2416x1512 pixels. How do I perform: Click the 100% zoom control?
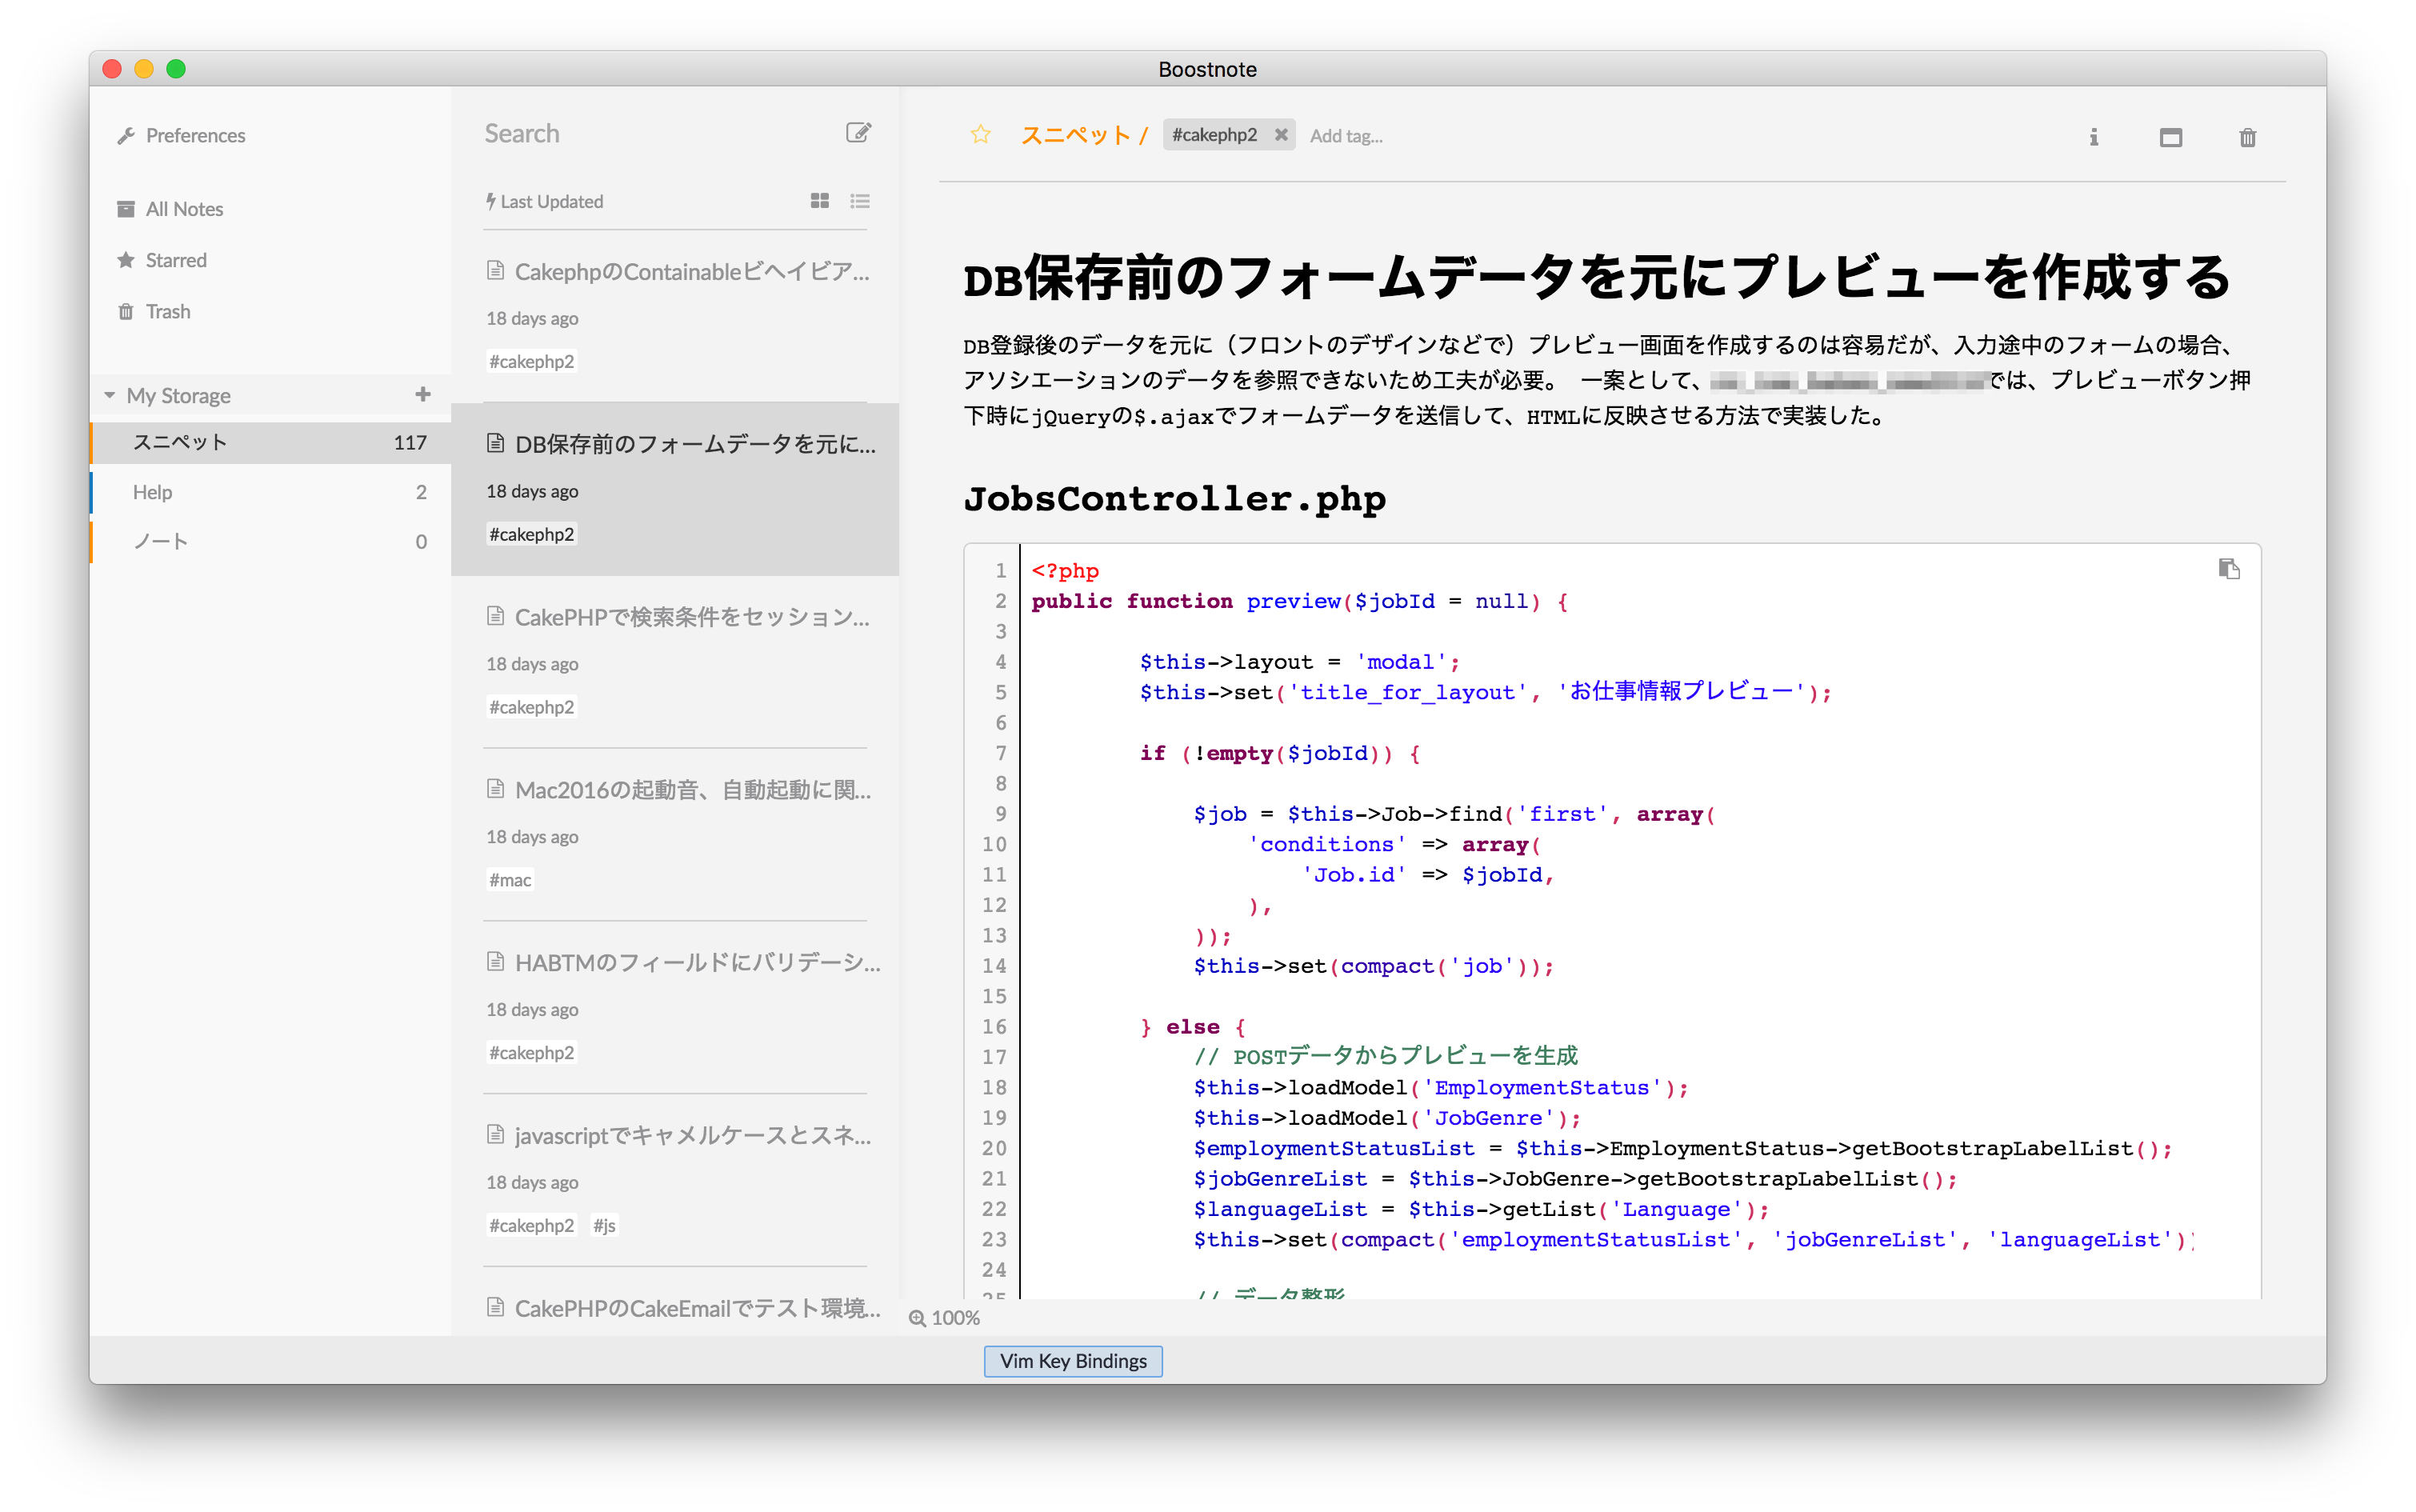click(x=944, y=1318)
